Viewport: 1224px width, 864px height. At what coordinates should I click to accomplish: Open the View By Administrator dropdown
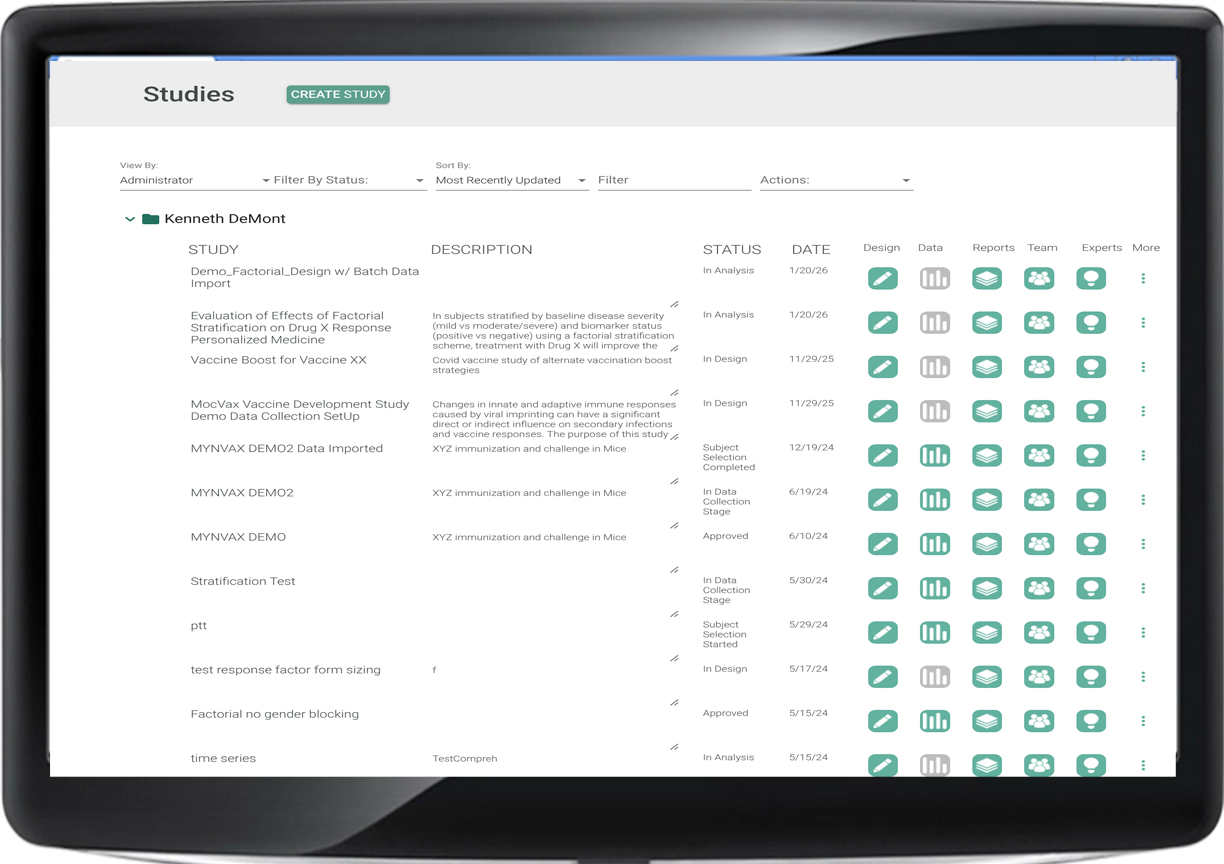(194, 181)
